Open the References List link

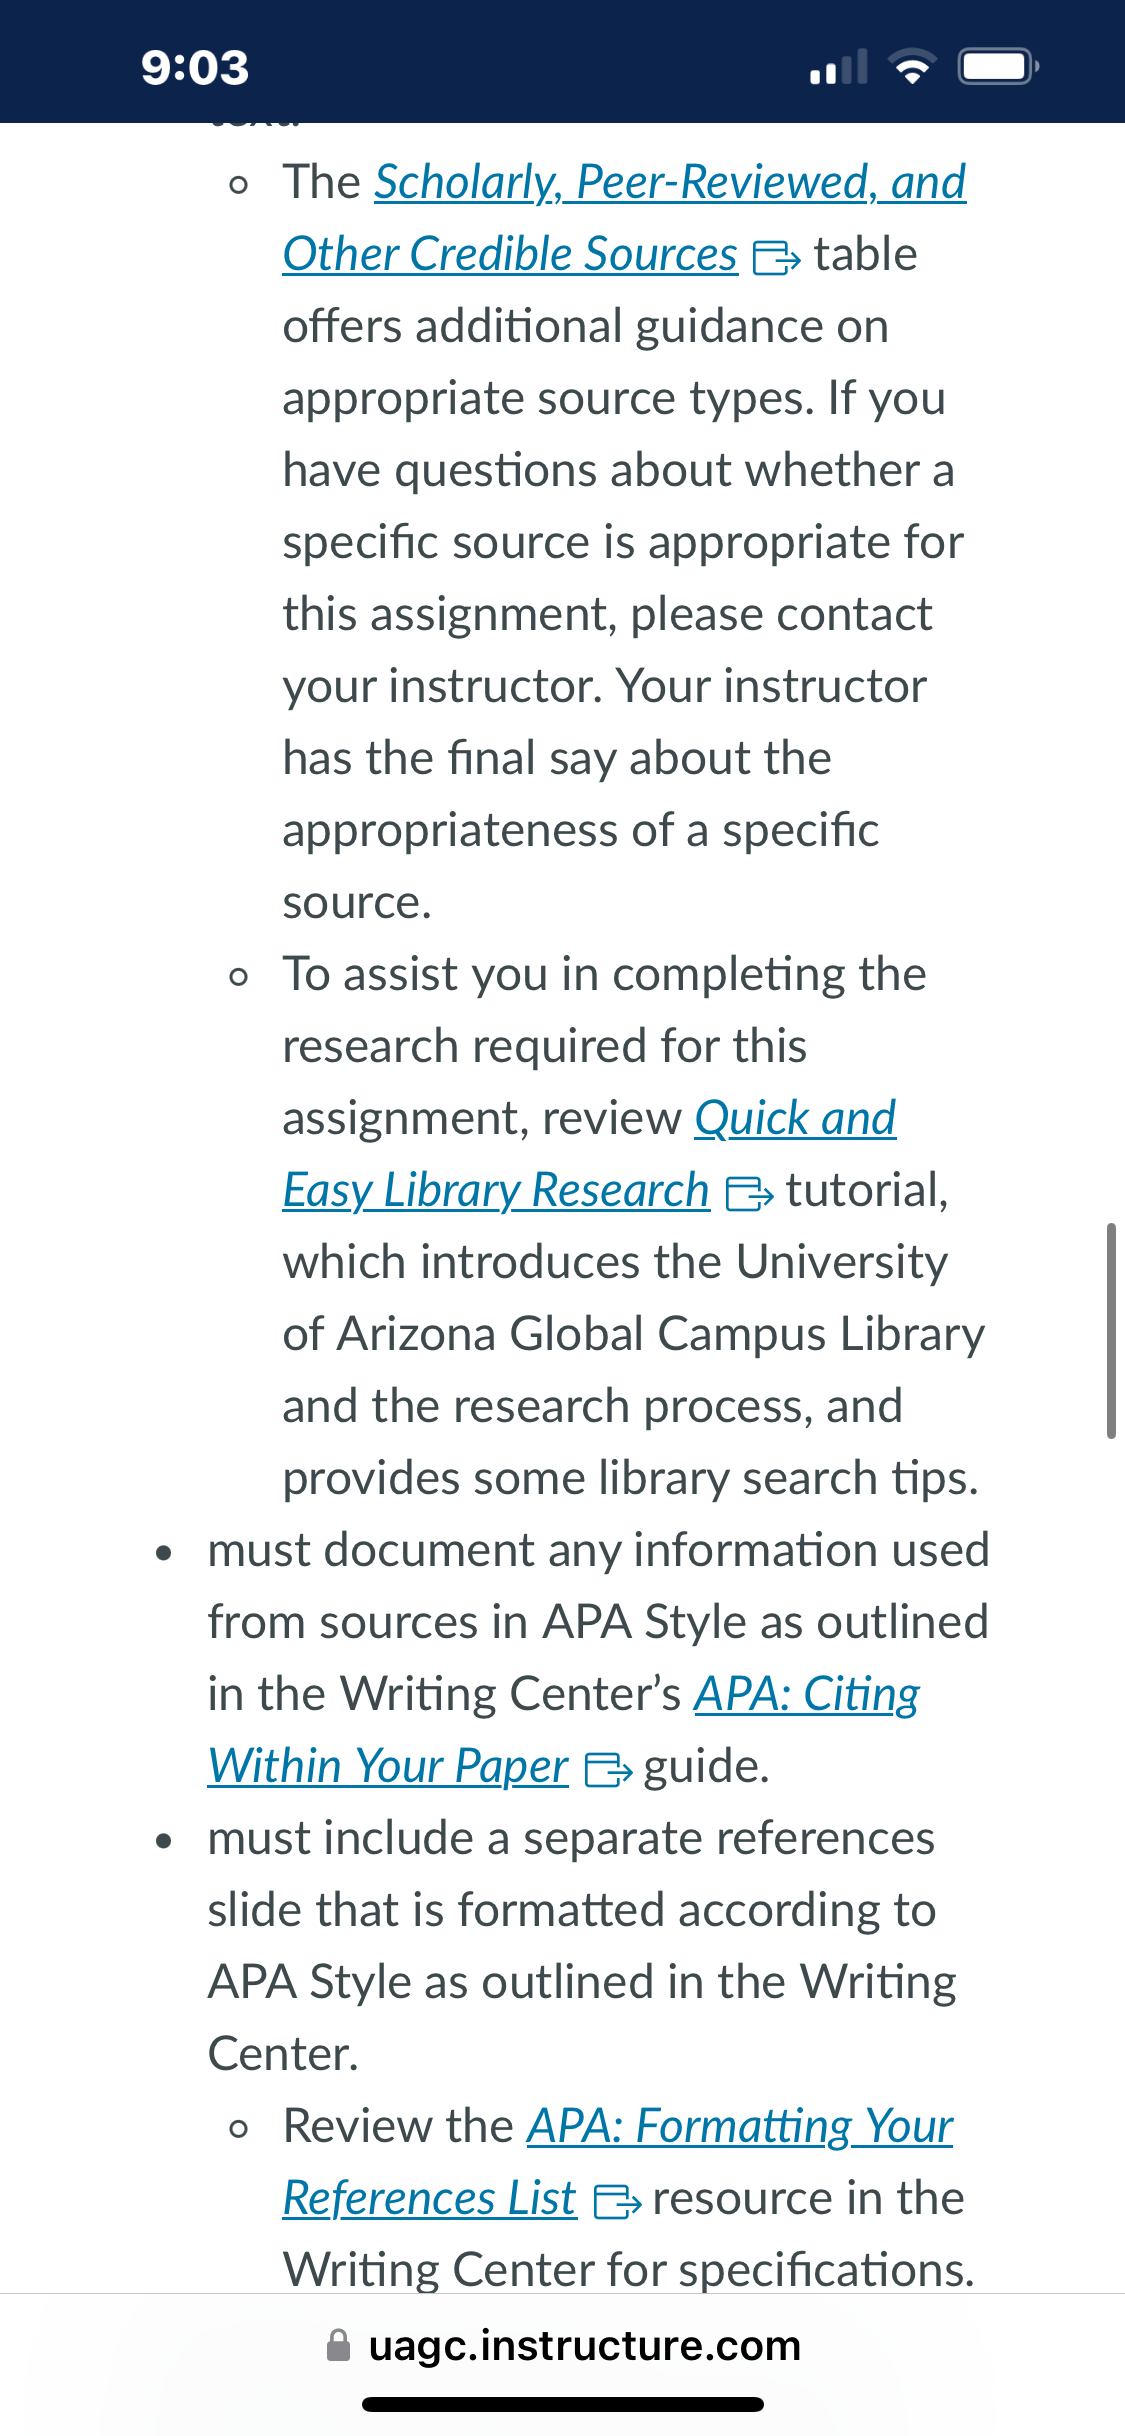[x=429, y=2199]
